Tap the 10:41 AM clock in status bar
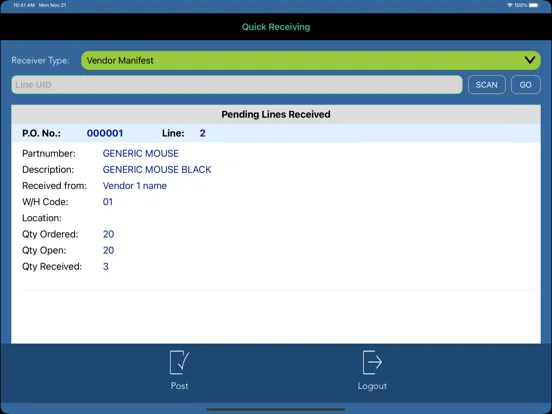The height and width of the screenshot is (414, 552). pyautogui.click(x=24, y=5)
